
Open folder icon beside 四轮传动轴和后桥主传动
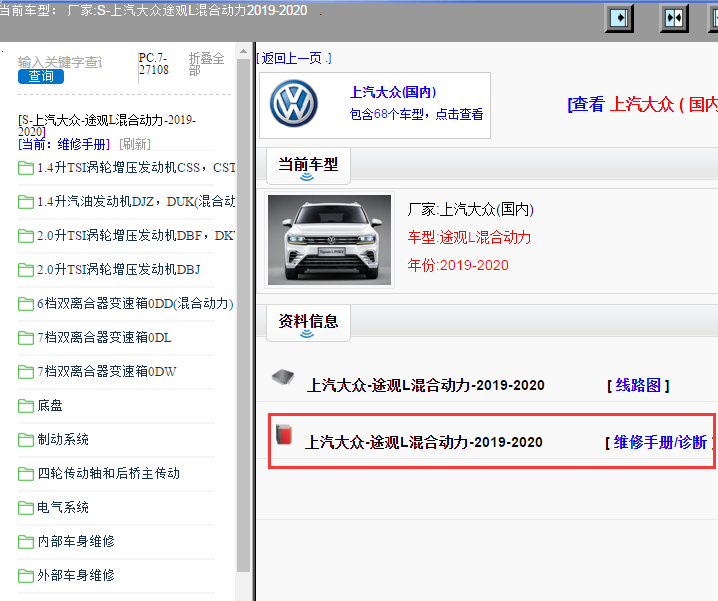click(x=26, y=474)
